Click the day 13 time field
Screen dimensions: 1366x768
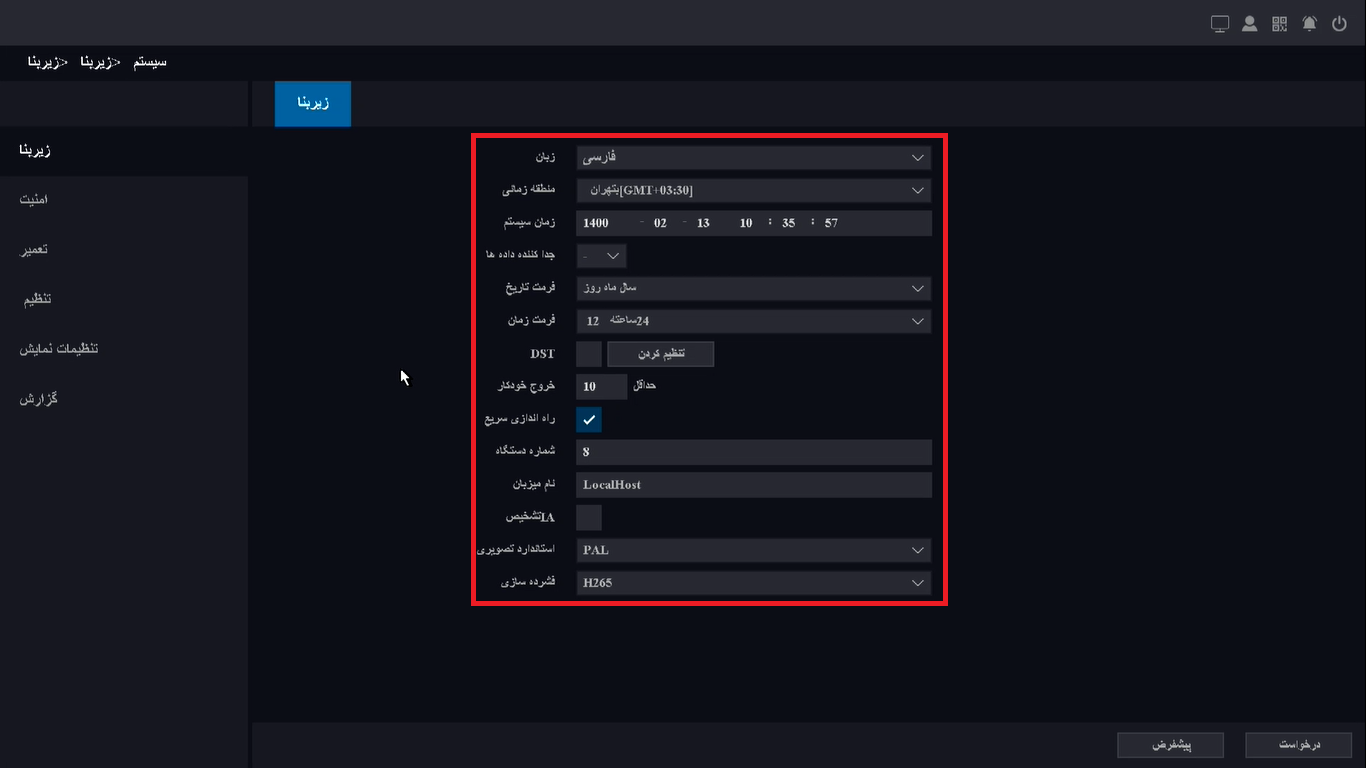(703, 223)
